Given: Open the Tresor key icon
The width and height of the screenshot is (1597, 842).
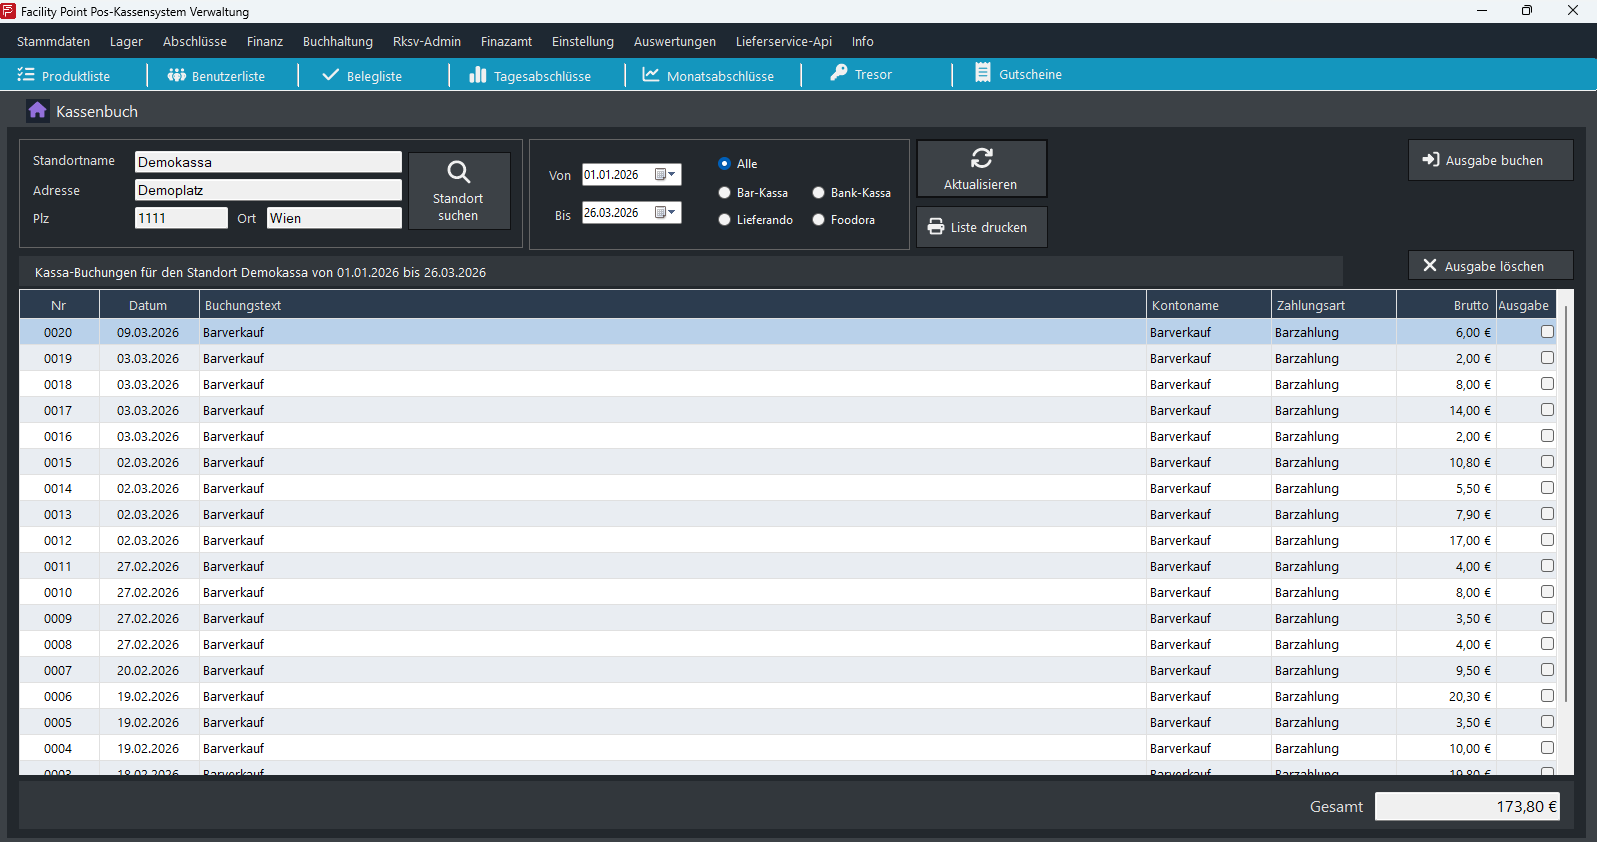Looking at the screenshot, I should pos(839,74).
